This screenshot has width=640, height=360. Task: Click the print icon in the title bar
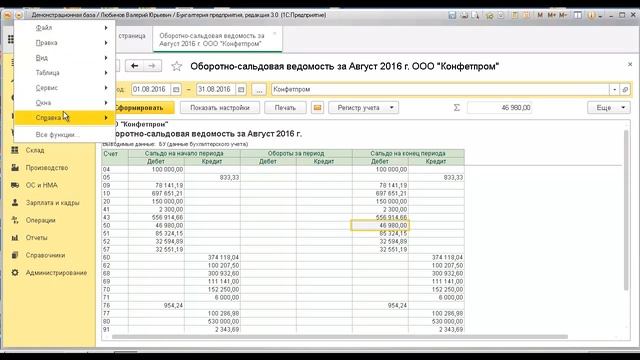pos(464,15)
